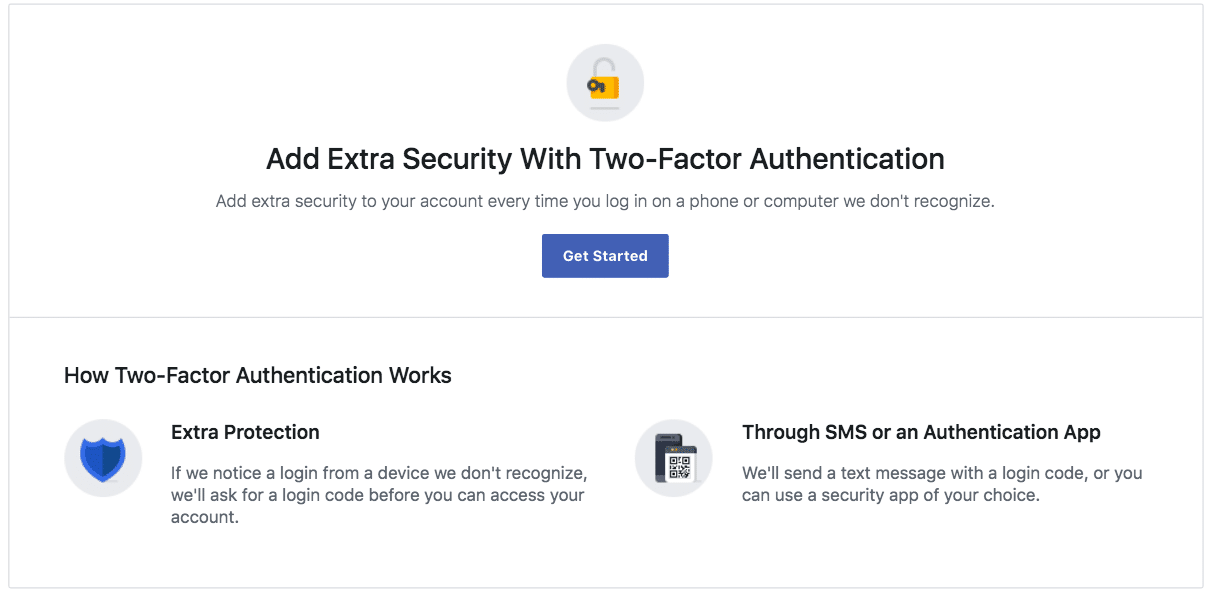The width and height of the screenshot is (1210, 595).
Task: Click the underline shadow beneath the padlock
Action: point(605,107)
